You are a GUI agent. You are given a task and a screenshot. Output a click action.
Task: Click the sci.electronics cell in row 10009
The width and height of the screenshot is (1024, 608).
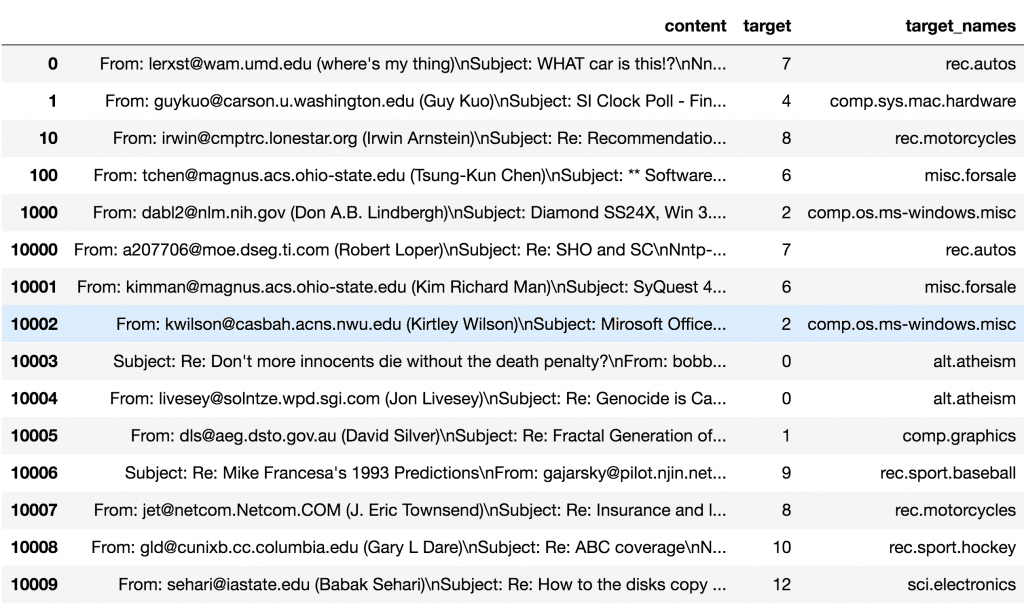[x=964, y=584]
